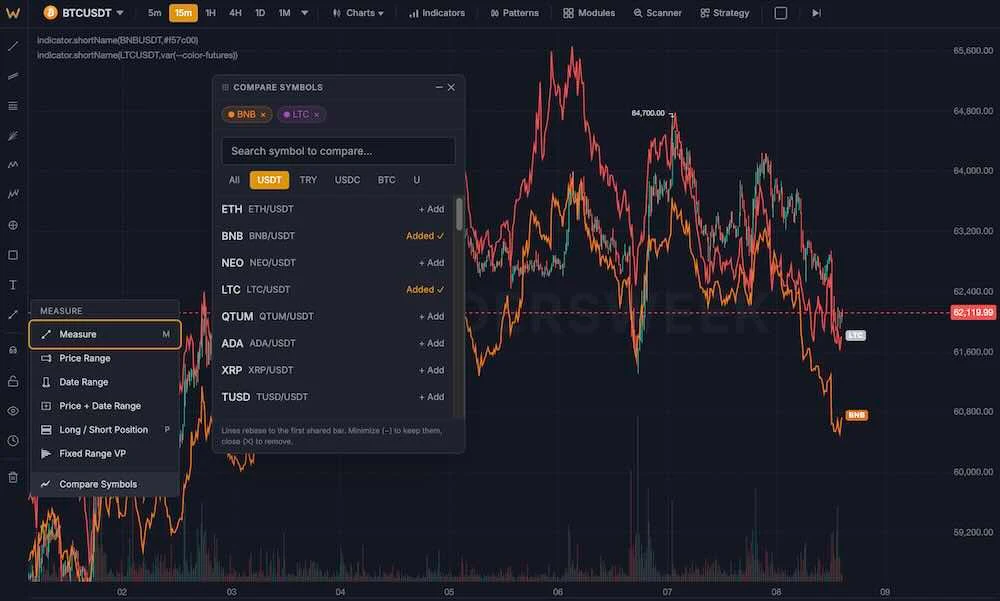Click the BNB series label on chart
Screen dimensions: 1000x601
tap(857, 415)
